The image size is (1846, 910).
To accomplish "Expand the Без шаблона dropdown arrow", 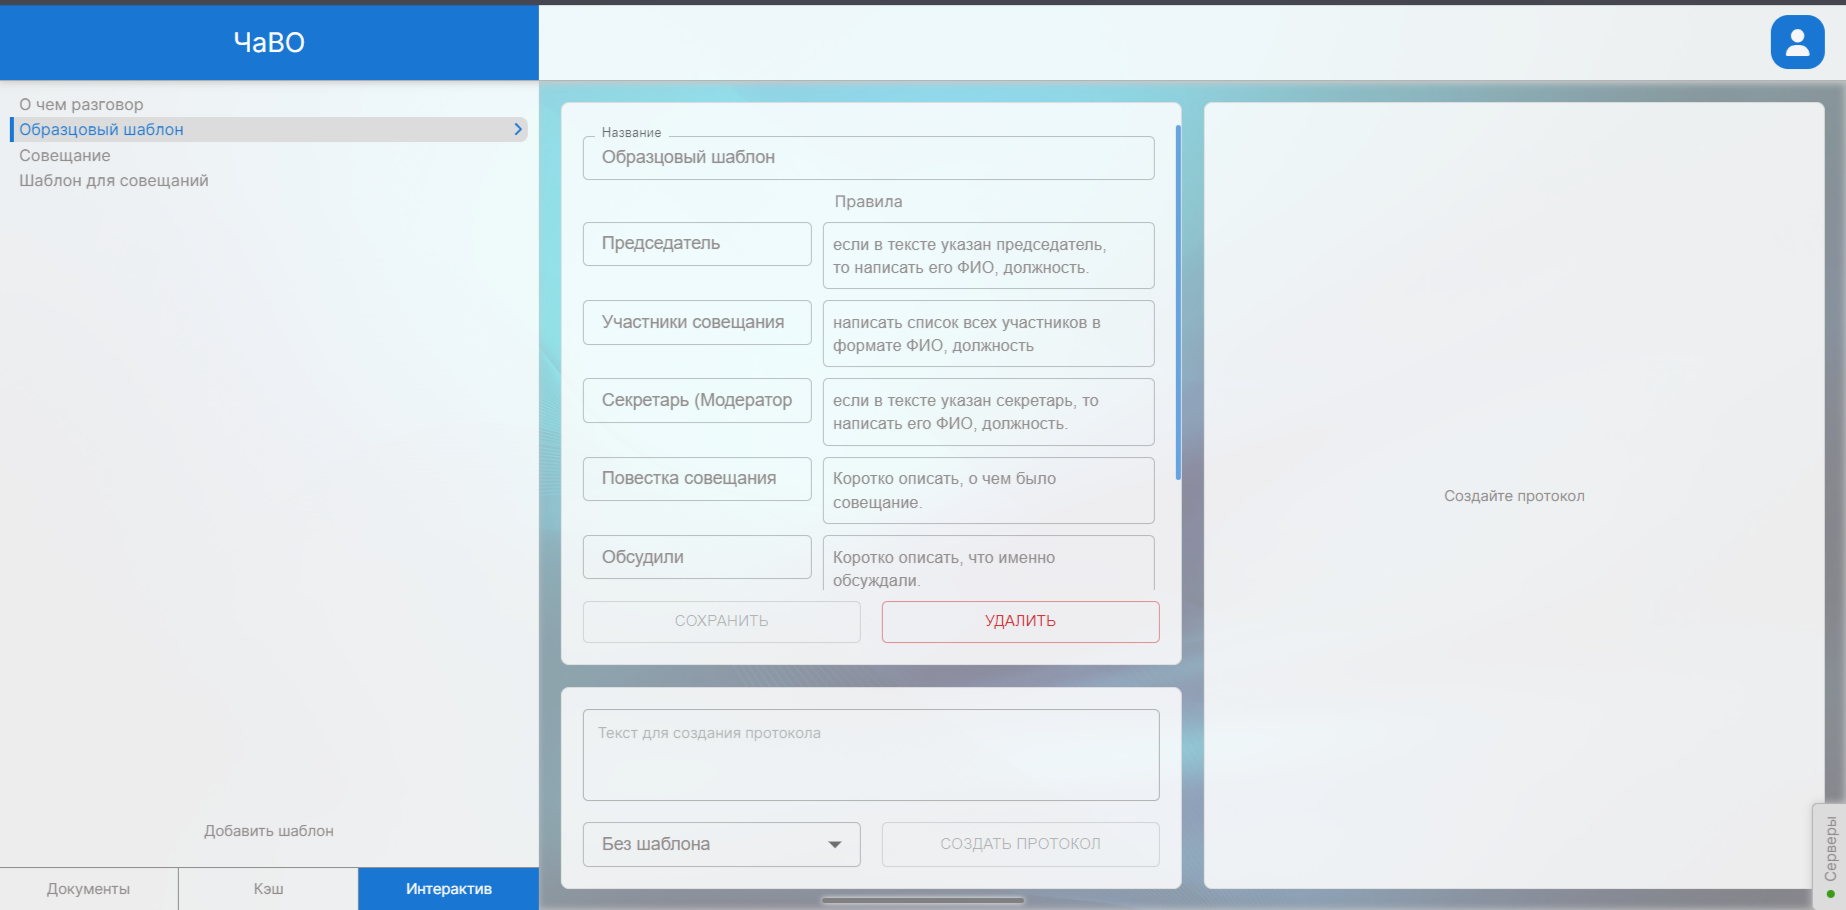I will 834,845.
